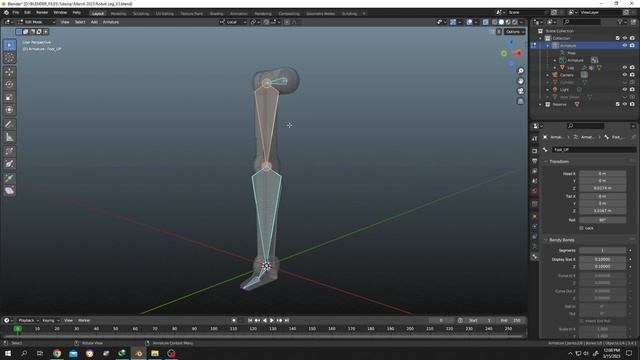This screenshot has height=360, width=640.
Task: Expand the Armature object in outliner
Action: pos(548,46)
